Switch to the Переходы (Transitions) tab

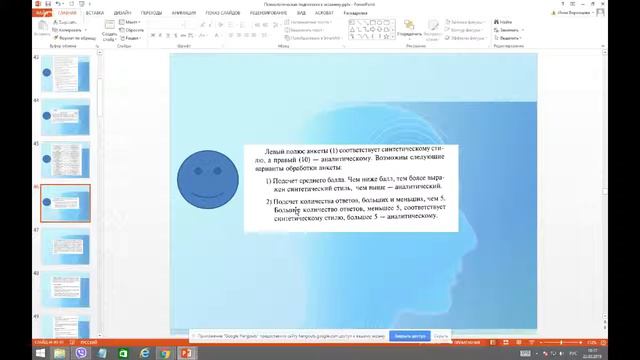(151, 13)
